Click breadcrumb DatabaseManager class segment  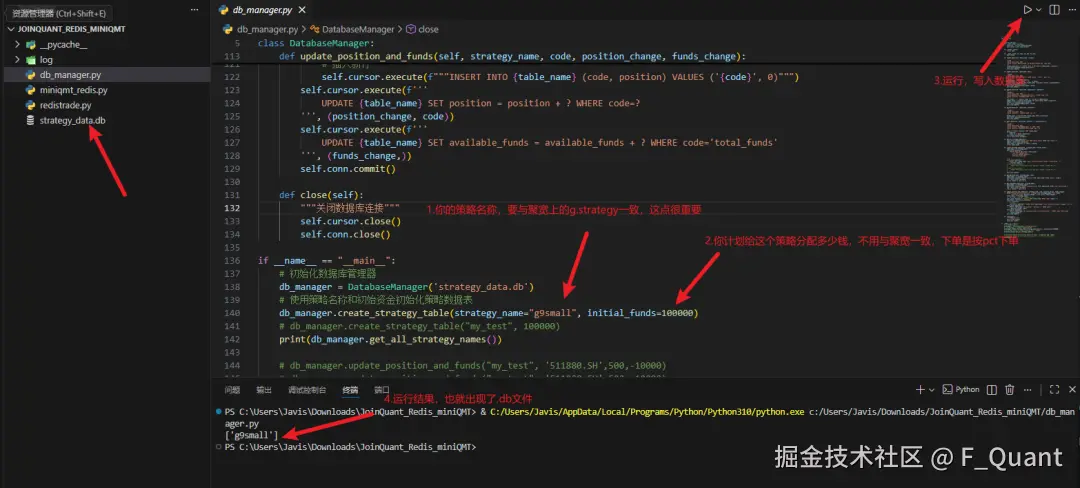tap(358, 30)
